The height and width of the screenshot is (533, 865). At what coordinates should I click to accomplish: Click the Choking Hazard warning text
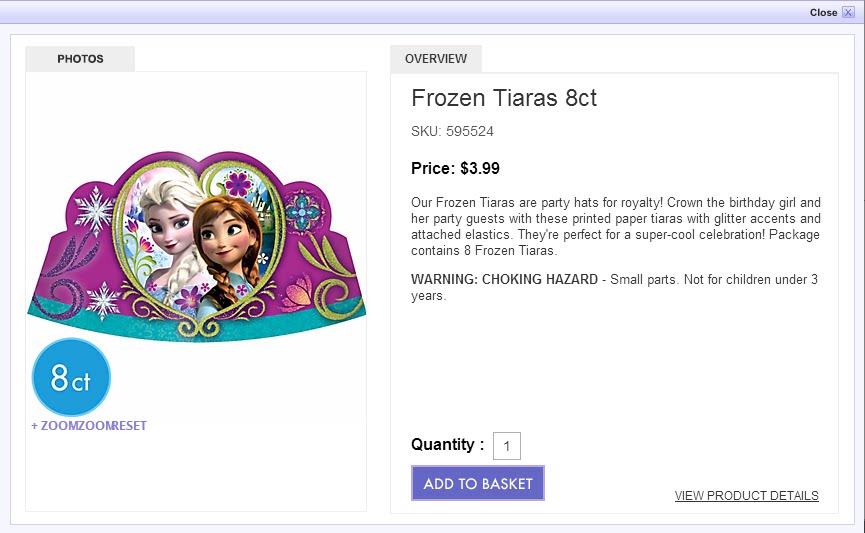pos(614,287)
